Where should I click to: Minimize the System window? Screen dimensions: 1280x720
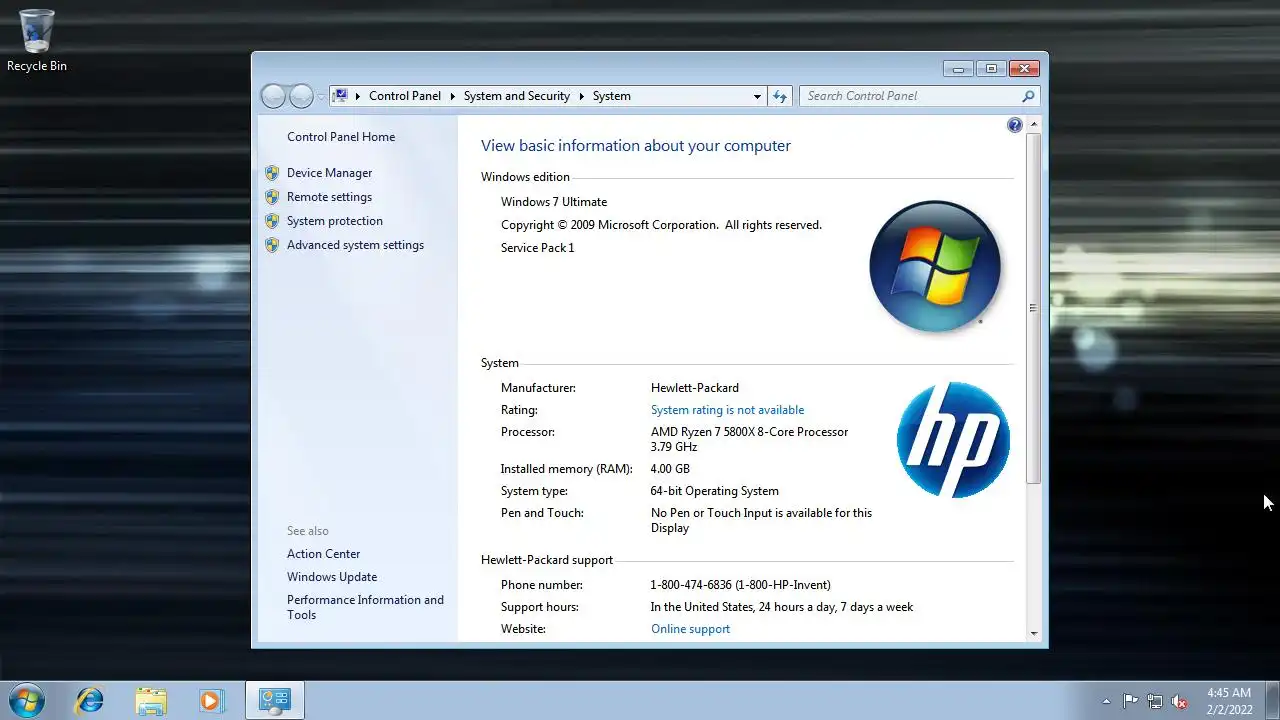pos(958,69)
